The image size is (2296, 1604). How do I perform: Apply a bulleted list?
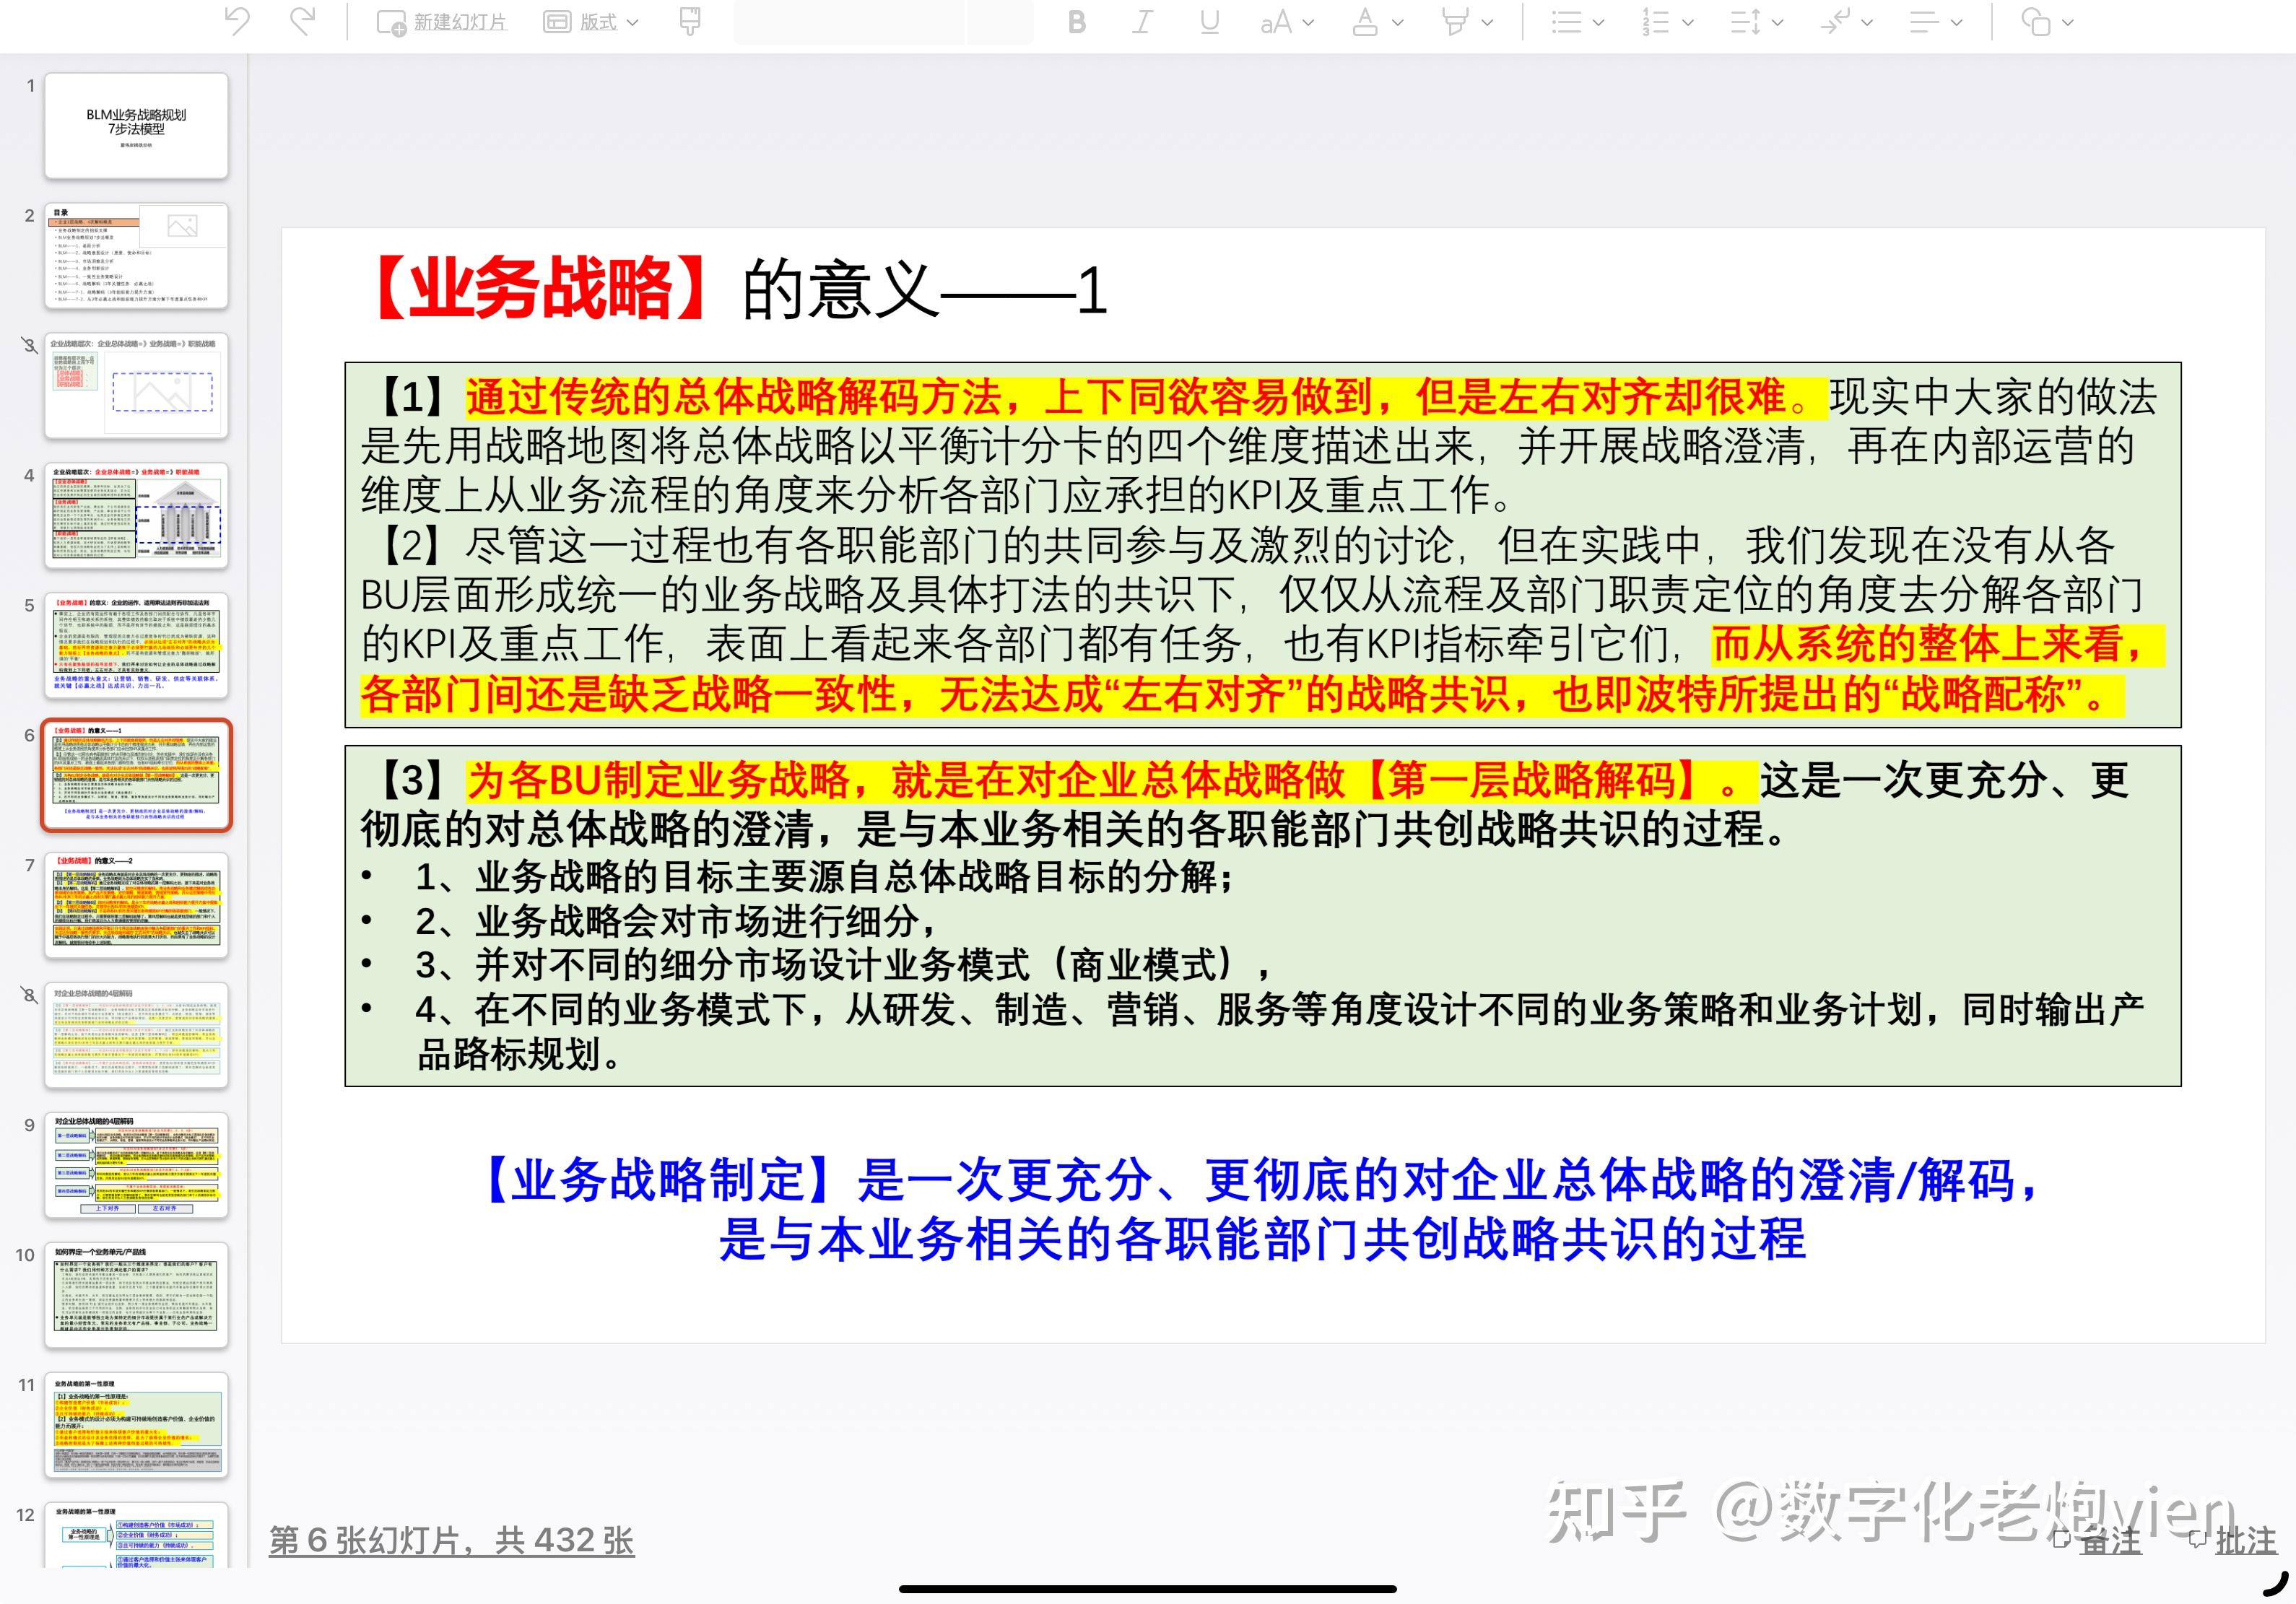pos(1567,22)
